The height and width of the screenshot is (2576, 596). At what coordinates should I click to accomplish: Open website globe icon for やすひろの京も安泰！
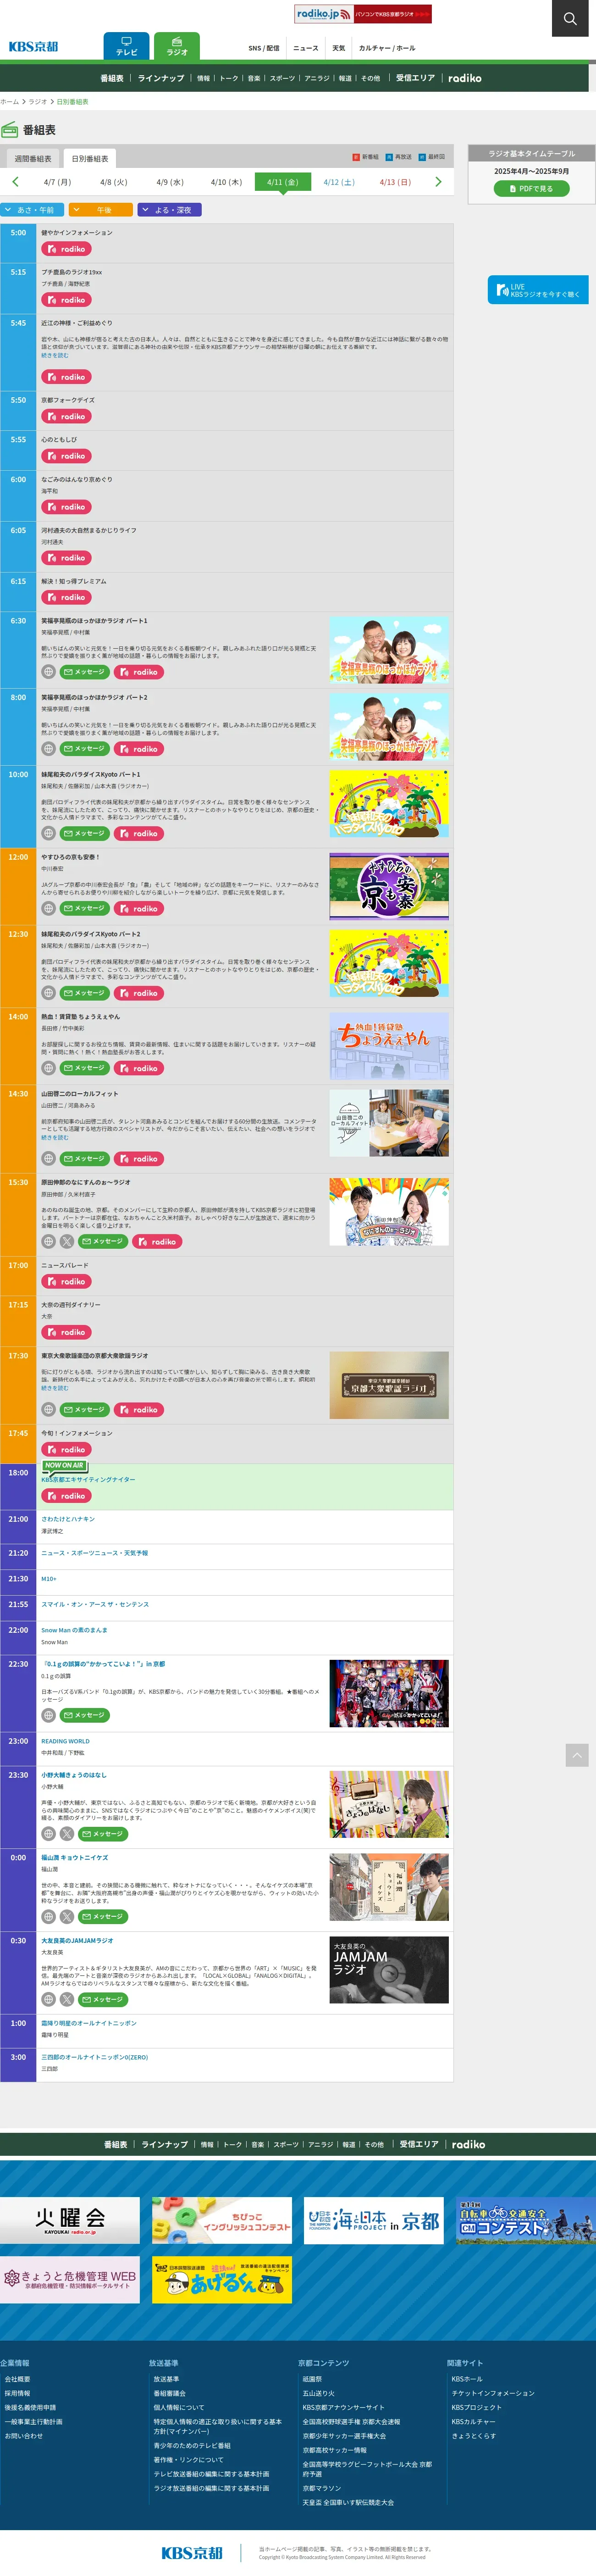48,908
